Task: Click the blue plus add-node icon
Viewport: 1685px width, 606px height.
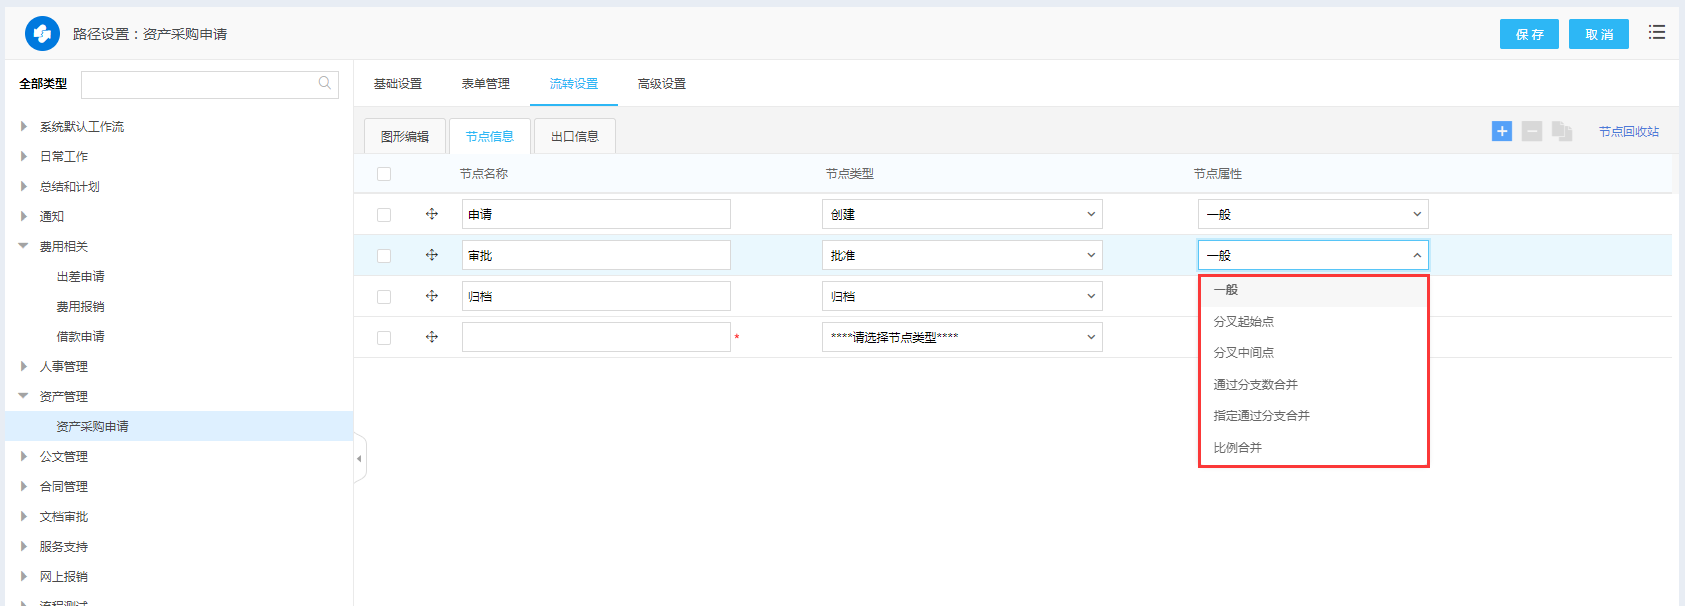Action: pos(1501,131)
